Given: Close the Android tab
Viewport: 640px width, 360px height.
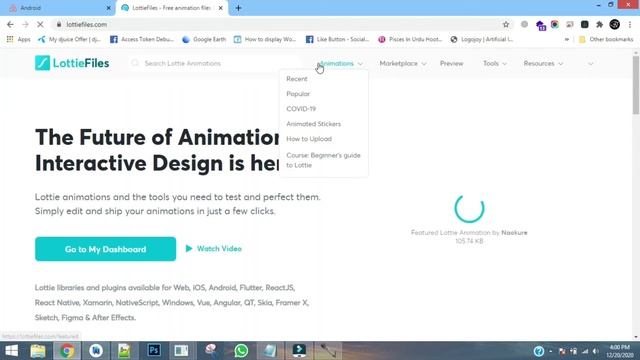Looking at the screenshot, I should click(108, 8).
